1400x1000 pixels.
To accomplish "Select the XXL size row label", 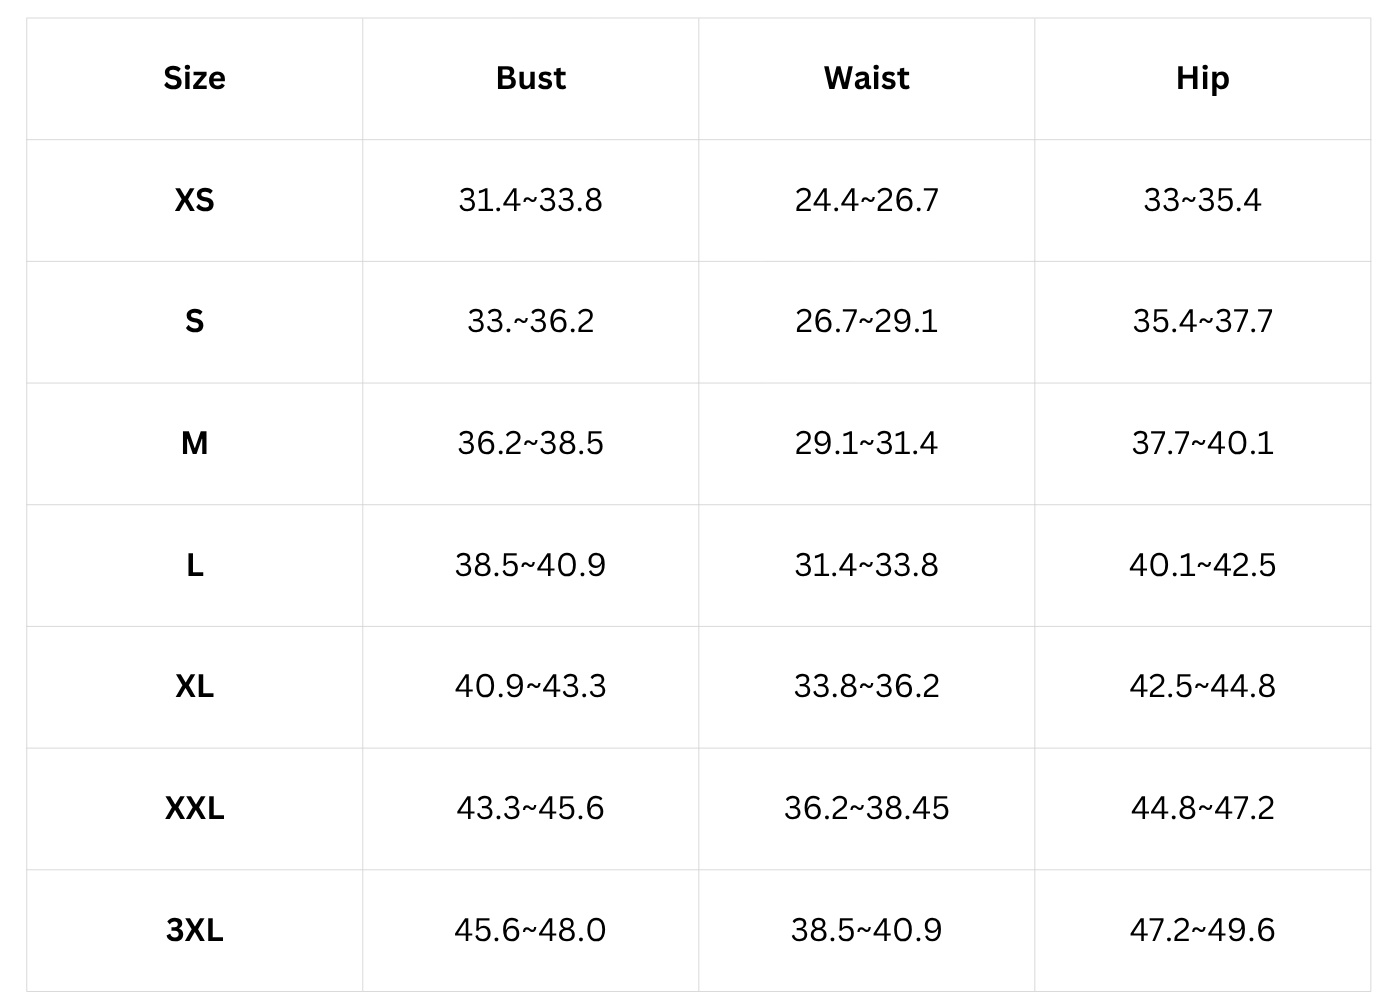I will [194, 808].
